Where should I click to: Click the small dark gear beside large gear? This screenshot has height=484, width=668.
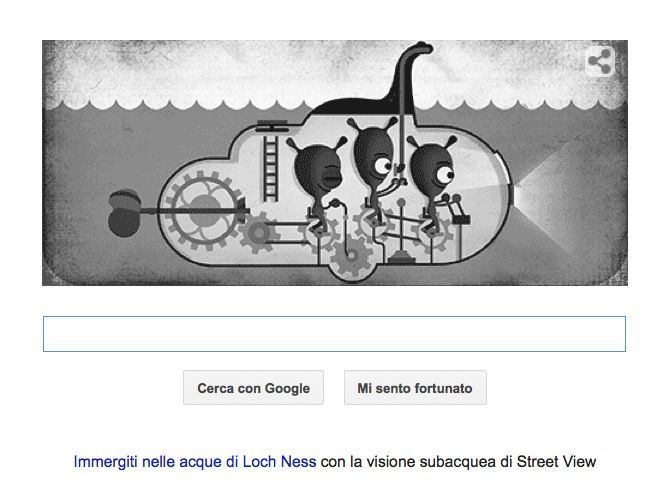(258, 233)
